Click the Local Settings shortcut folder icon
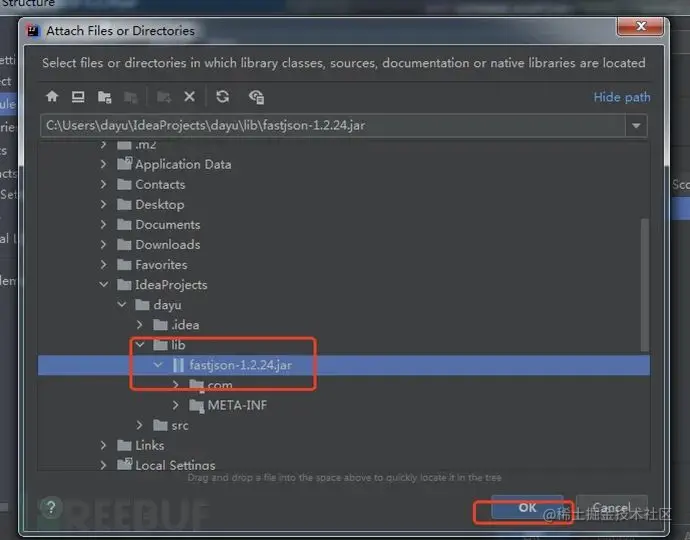The width and height of the screenshot is (690, 540). click(x=125, y=464)
